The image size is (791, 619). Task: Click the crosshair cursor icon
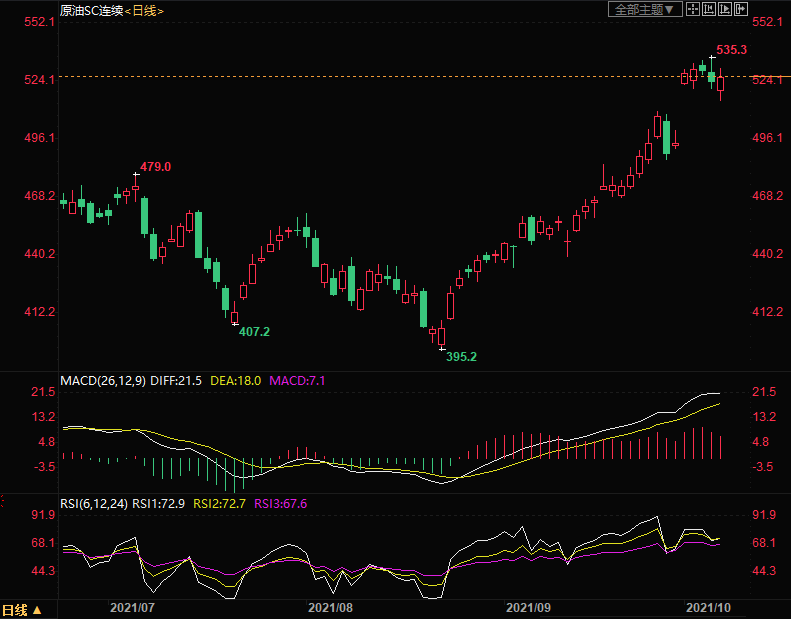[x=693, y=9]
